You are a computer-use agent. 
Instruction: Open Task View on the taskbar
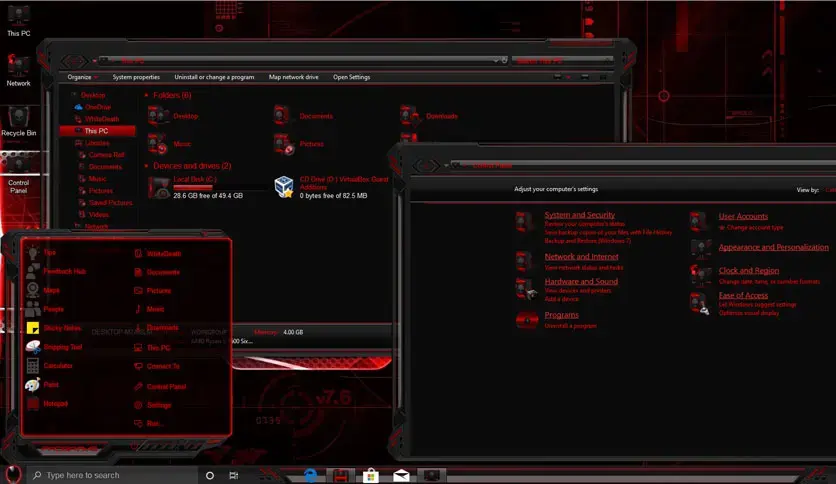234,475
